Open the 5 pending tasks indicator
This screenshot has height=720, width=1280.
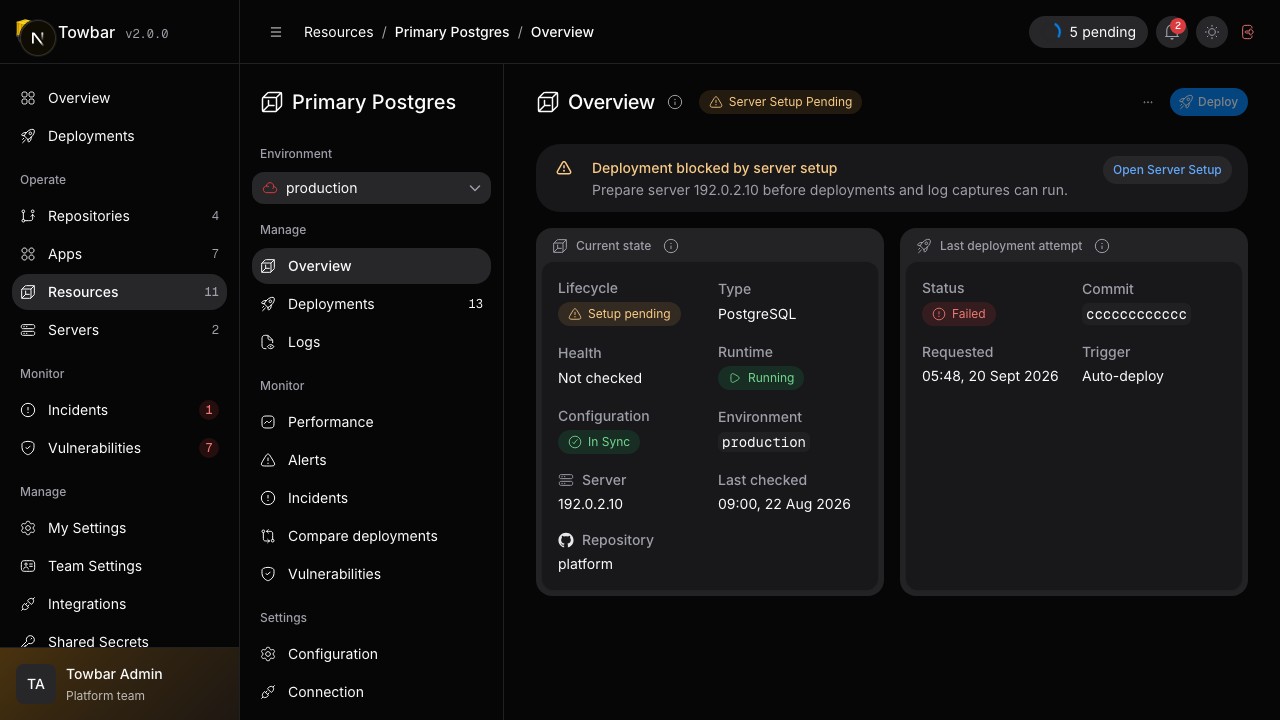[1088, 32]
